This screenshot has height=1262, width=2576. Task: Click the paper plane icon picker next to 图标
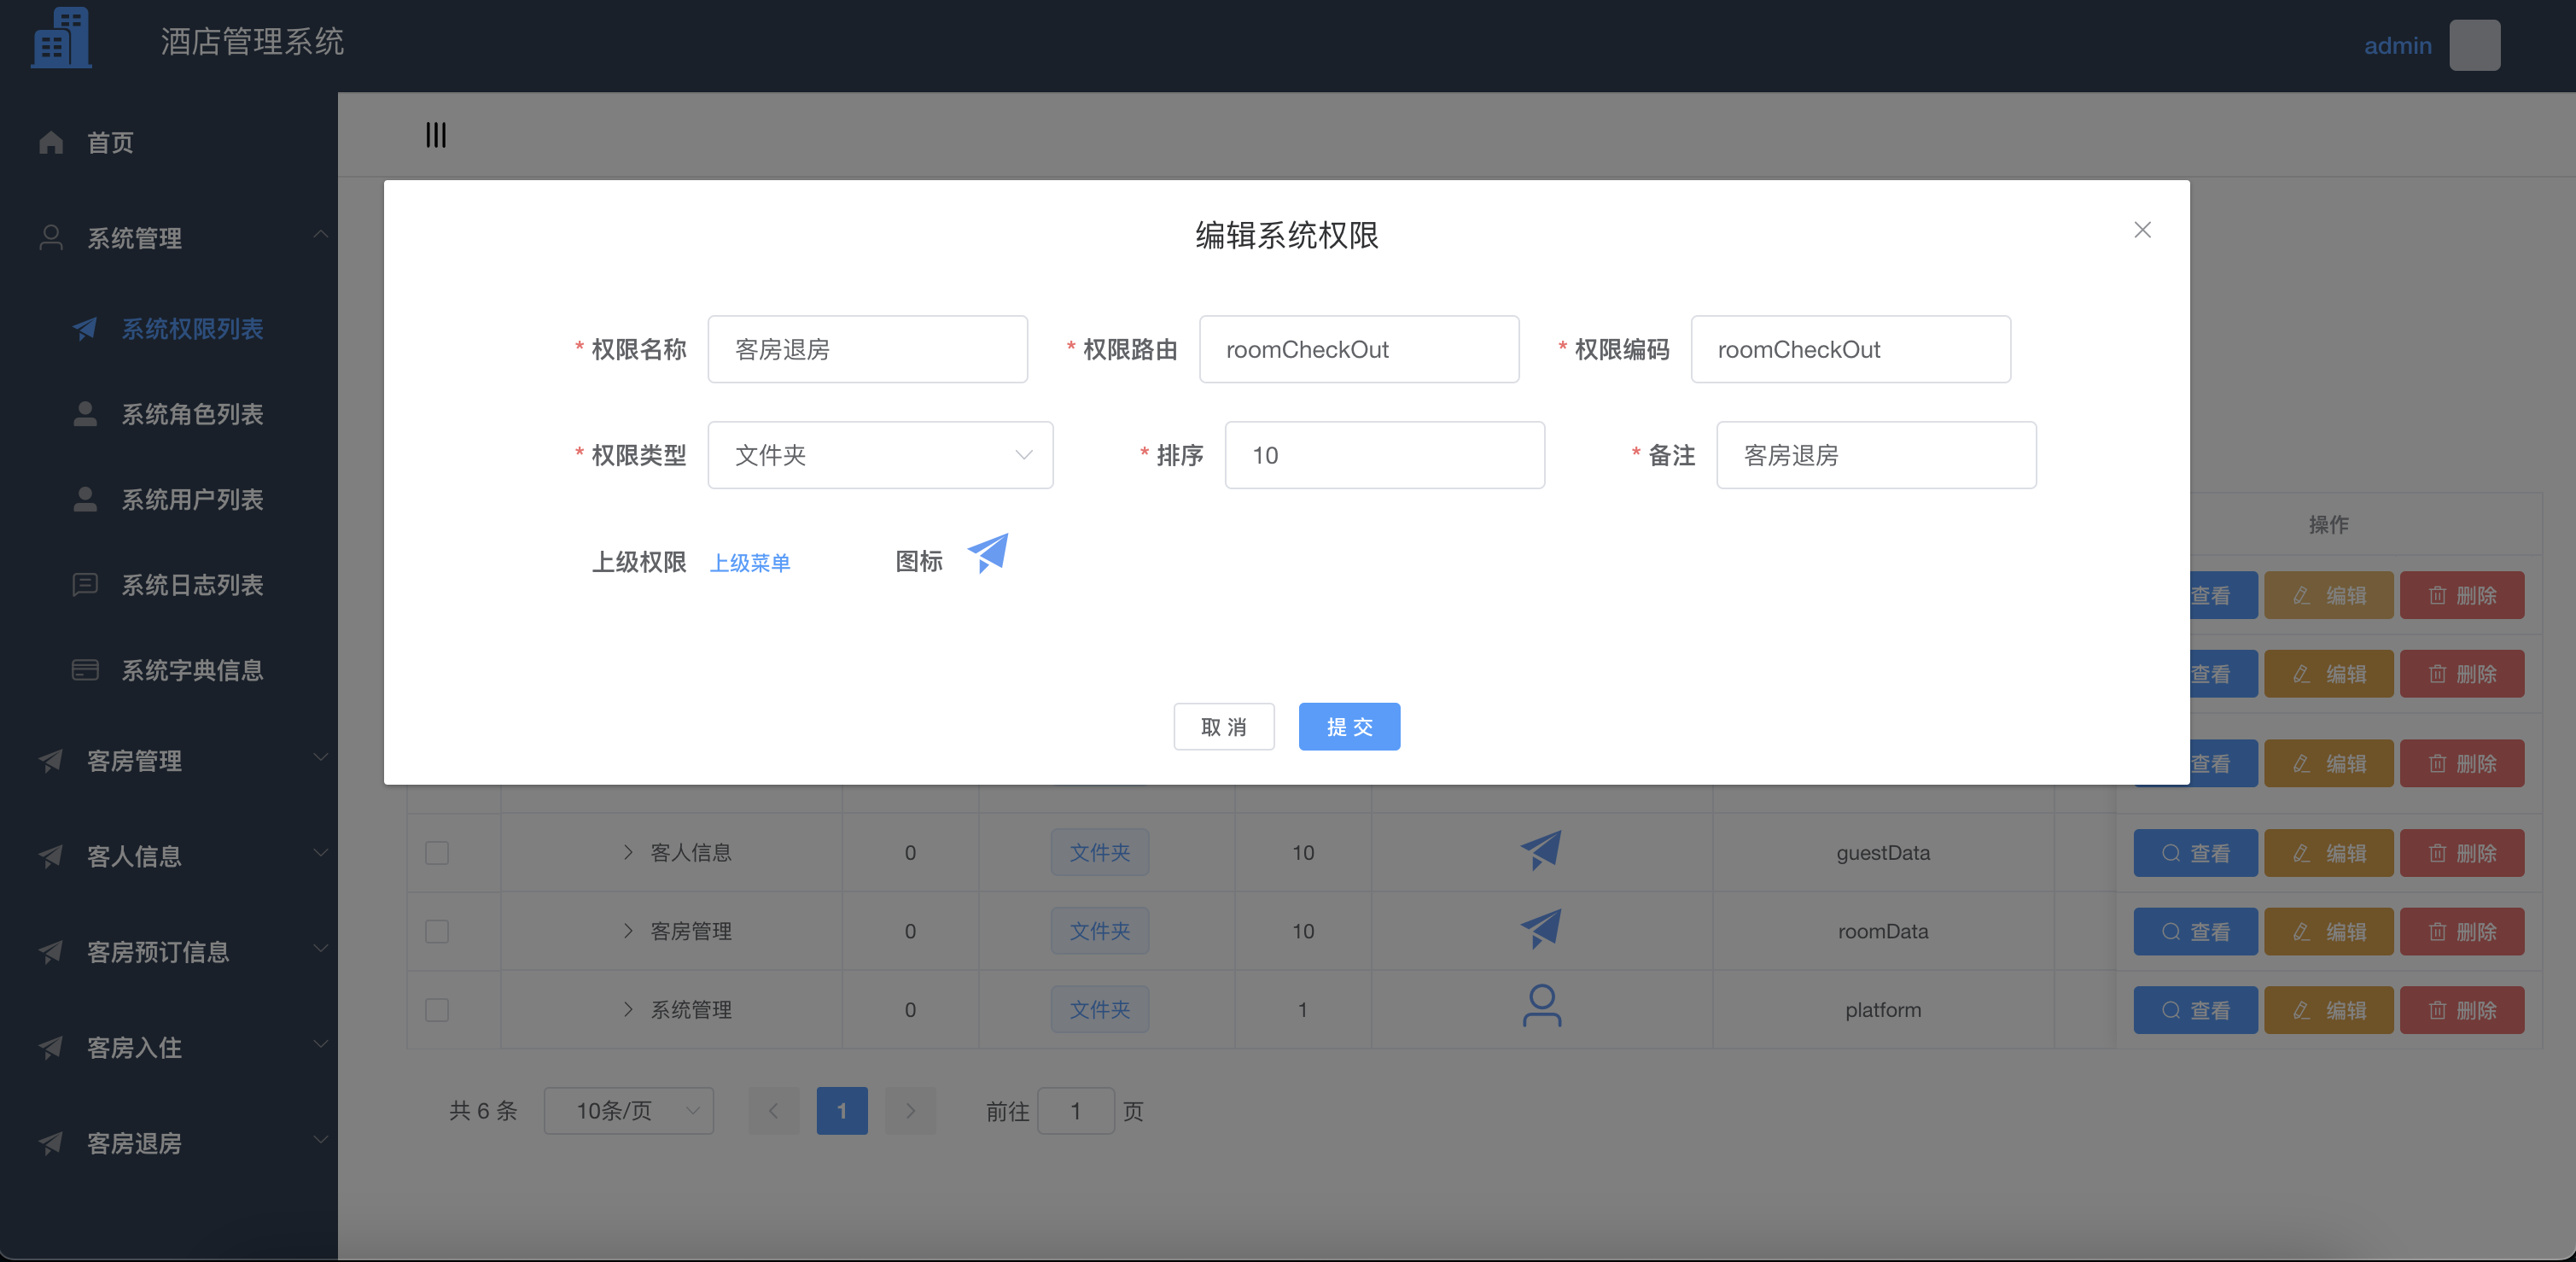click(987, 554)
